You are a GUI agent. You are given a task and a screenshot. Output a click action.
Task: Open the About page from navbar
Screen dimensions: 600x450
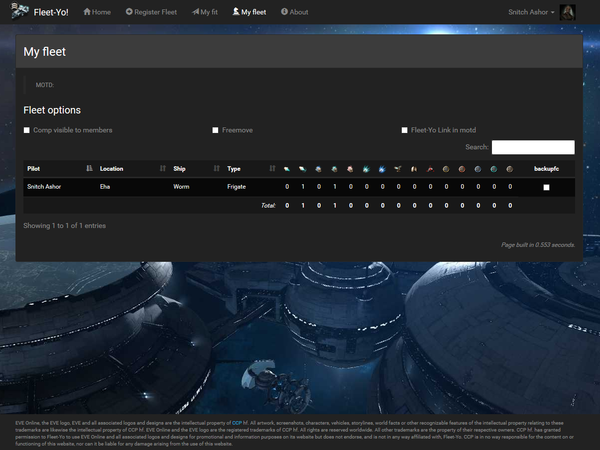(x=298, y=12)
